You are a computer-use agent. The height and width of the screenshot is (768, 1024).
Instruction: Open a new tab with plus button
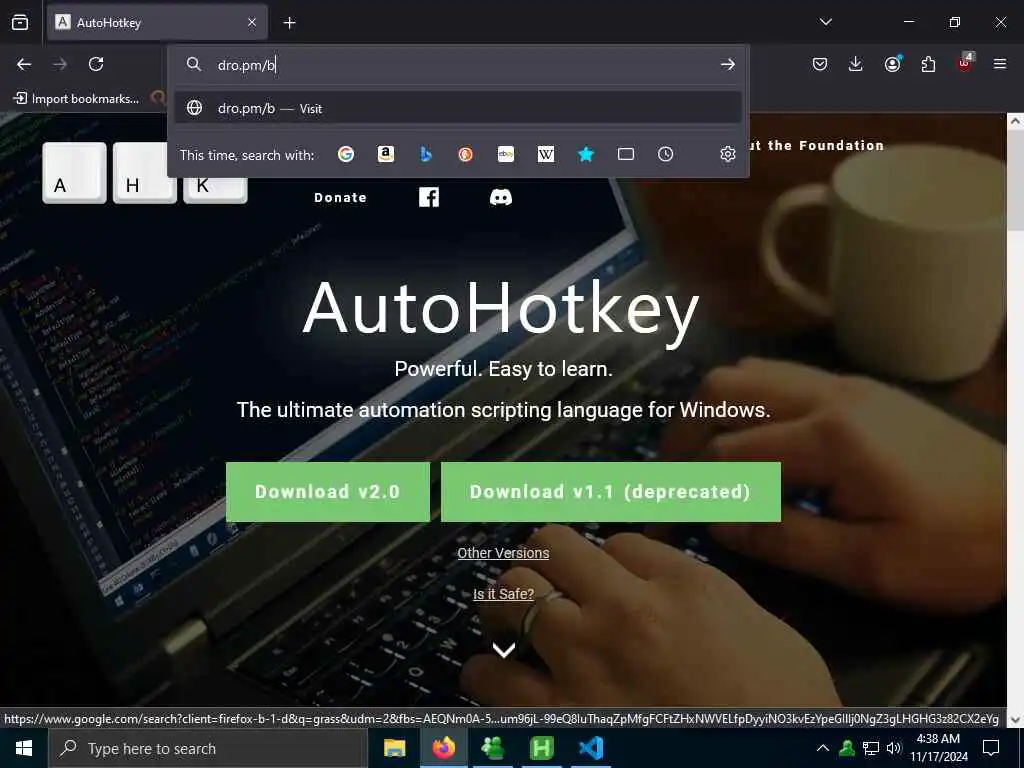290,23
